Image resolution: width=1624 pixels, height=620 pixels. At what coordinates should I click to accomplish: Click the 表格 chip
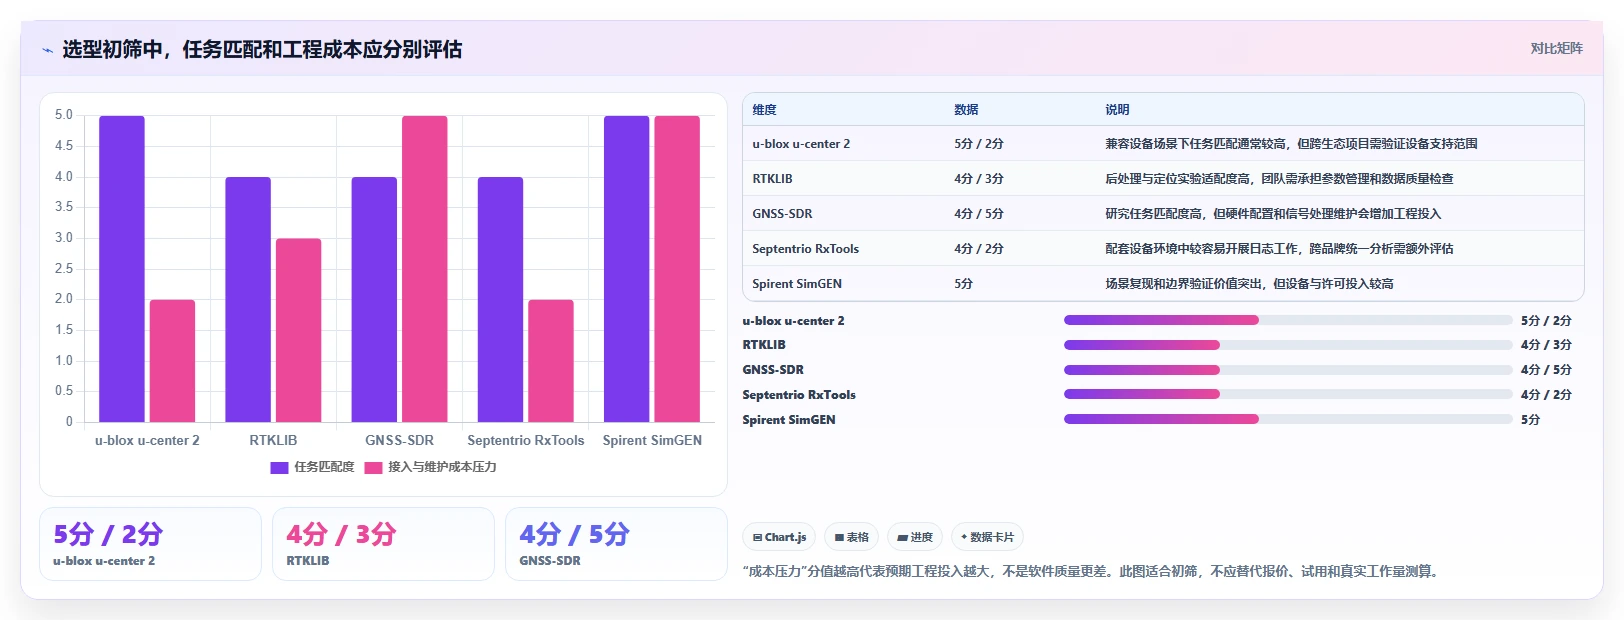pos(852,537)
